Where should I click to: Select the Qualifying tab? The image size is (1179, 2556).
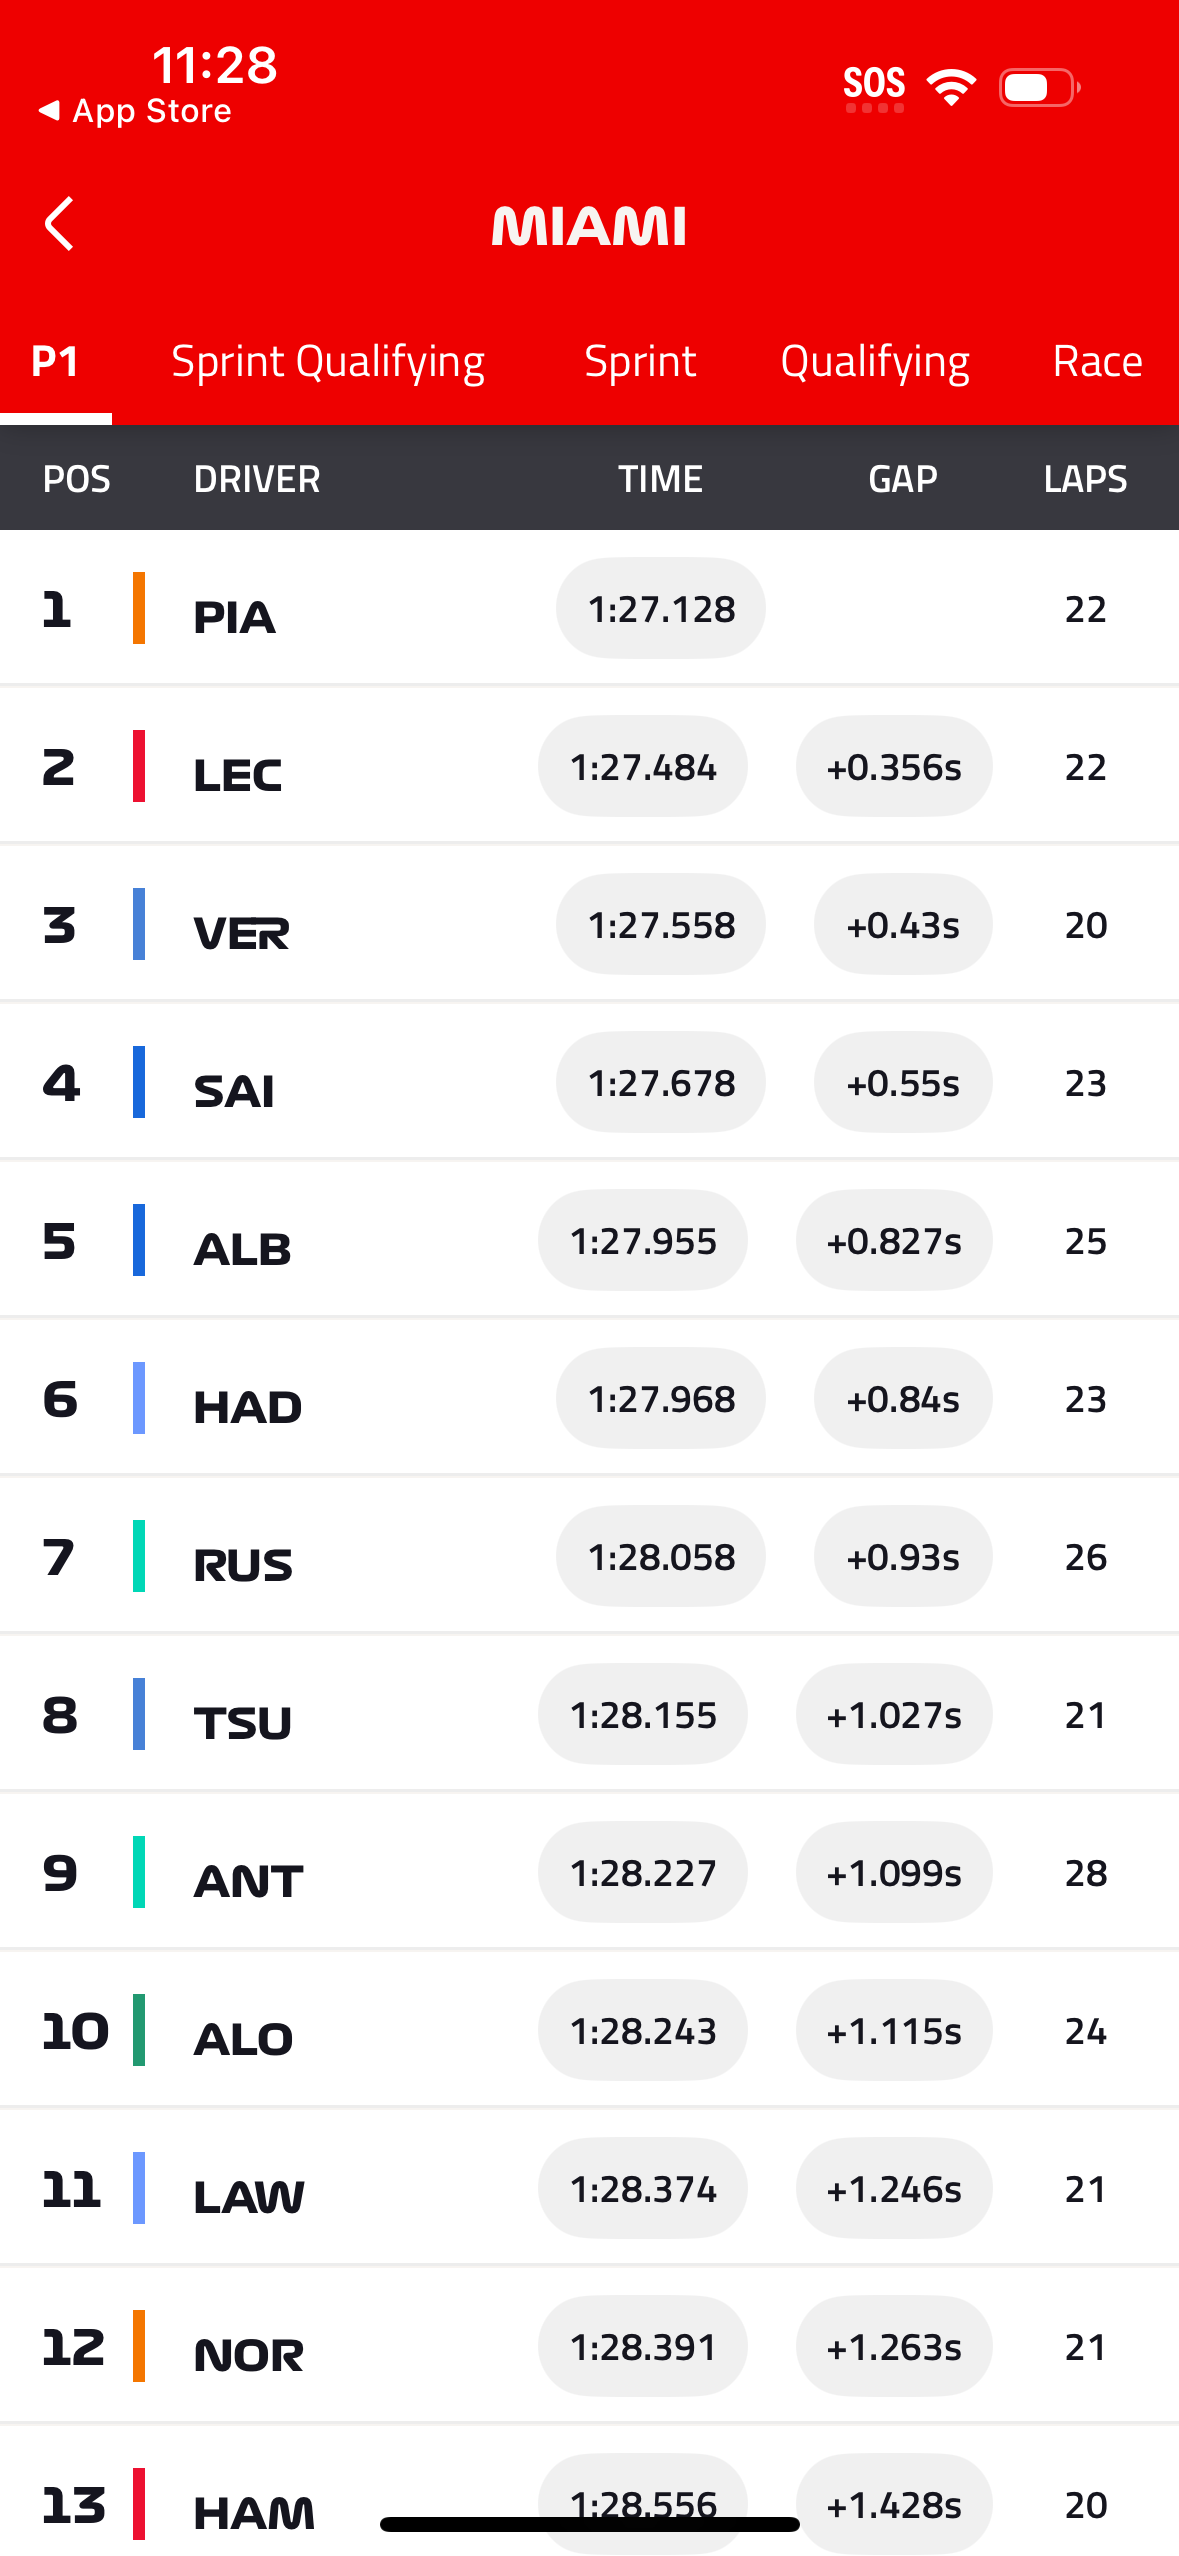pos(874,360)
